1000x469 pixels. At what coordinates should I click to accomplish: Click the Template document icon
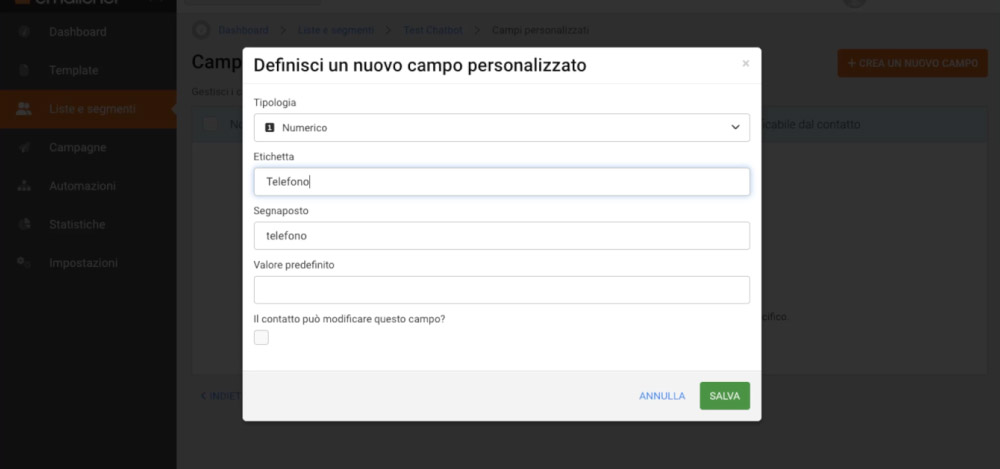click(24, 70)
